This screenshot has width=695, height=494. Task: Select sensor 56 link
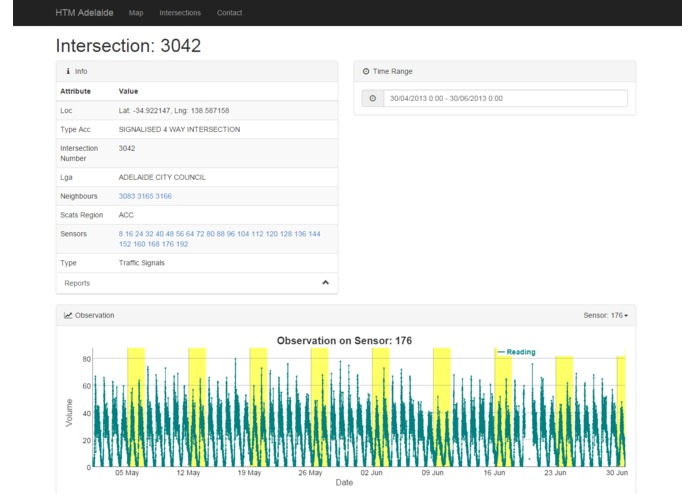[180, 234]
